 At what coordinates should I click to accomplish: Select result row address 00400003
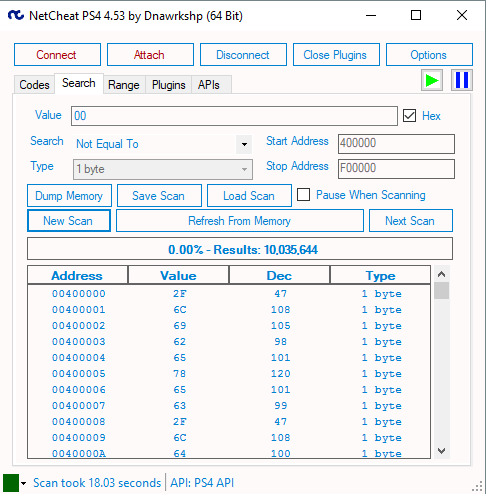point(229,342)
